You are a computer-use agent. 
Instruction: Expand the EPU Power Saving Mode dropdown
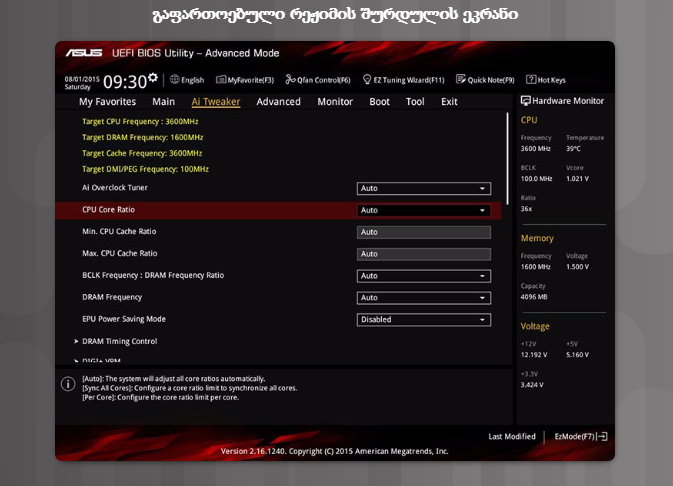click(424, 320)
